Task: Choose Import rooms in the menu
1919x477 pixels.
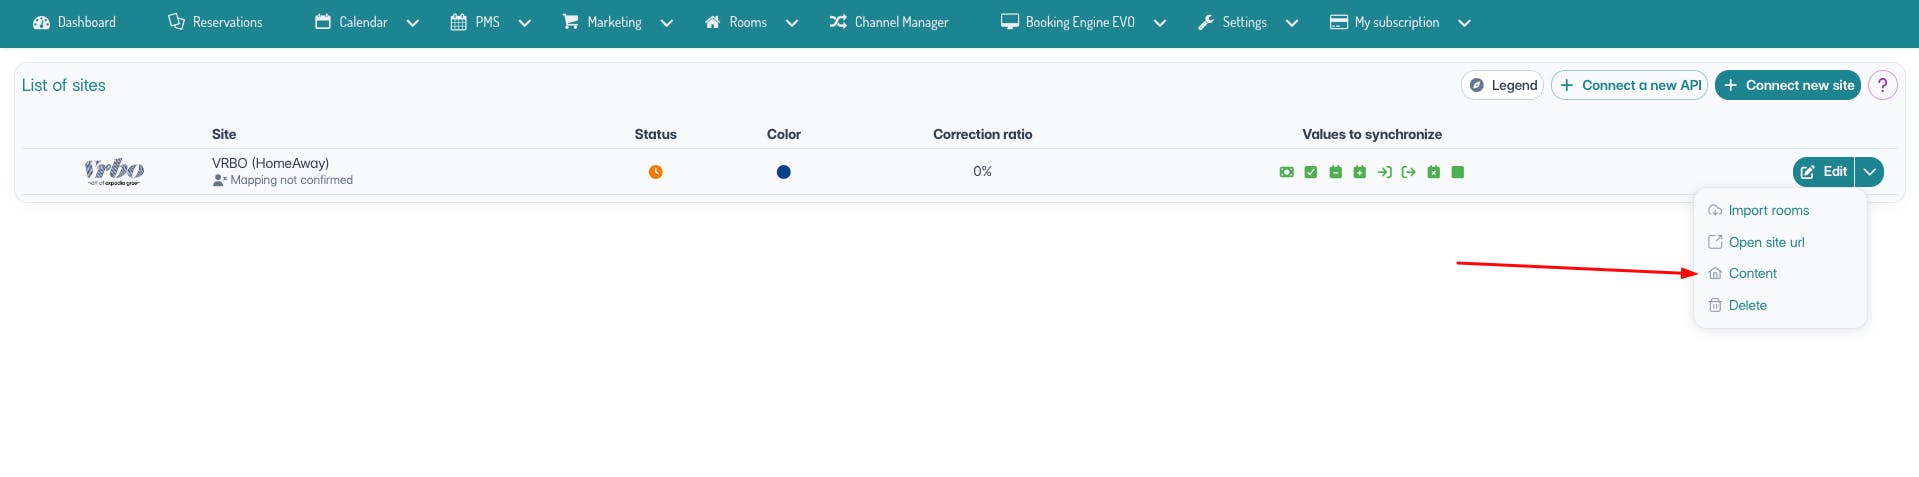Action: click(x=1768, y=210)
